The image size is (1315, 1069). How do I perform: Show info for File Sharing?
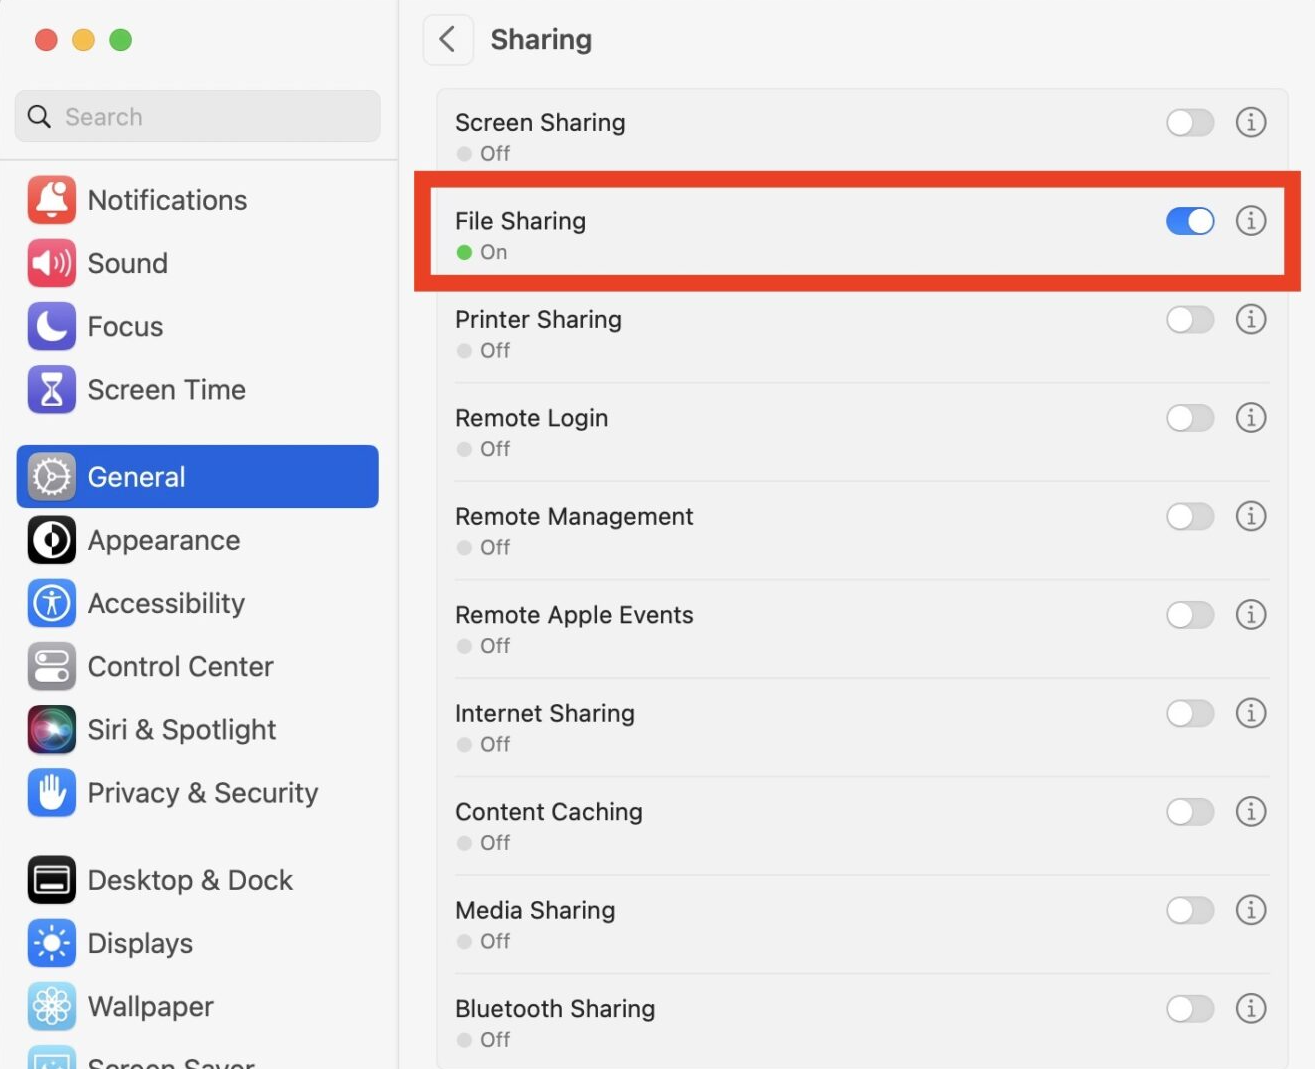(x=1250, y=221)
